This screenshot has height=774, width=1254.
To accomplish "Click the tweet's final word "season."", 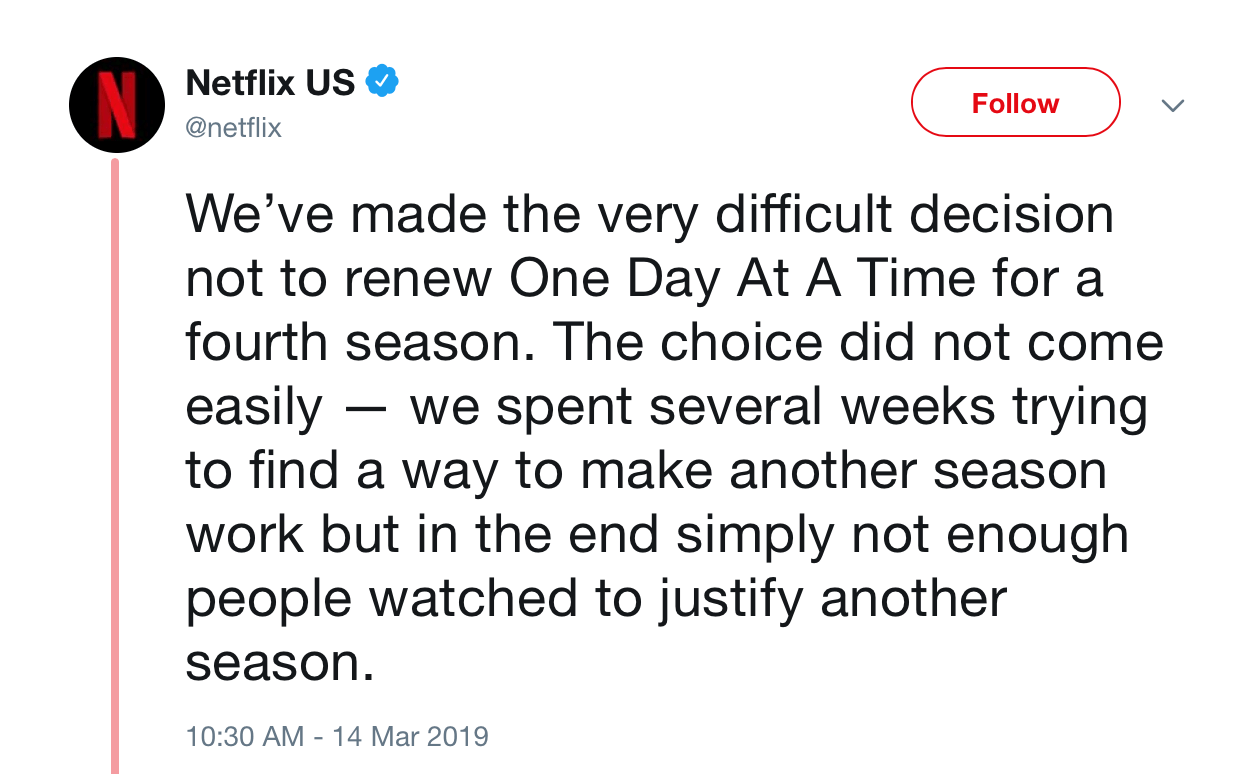I will pyautogui.click(x=280, y=662).
